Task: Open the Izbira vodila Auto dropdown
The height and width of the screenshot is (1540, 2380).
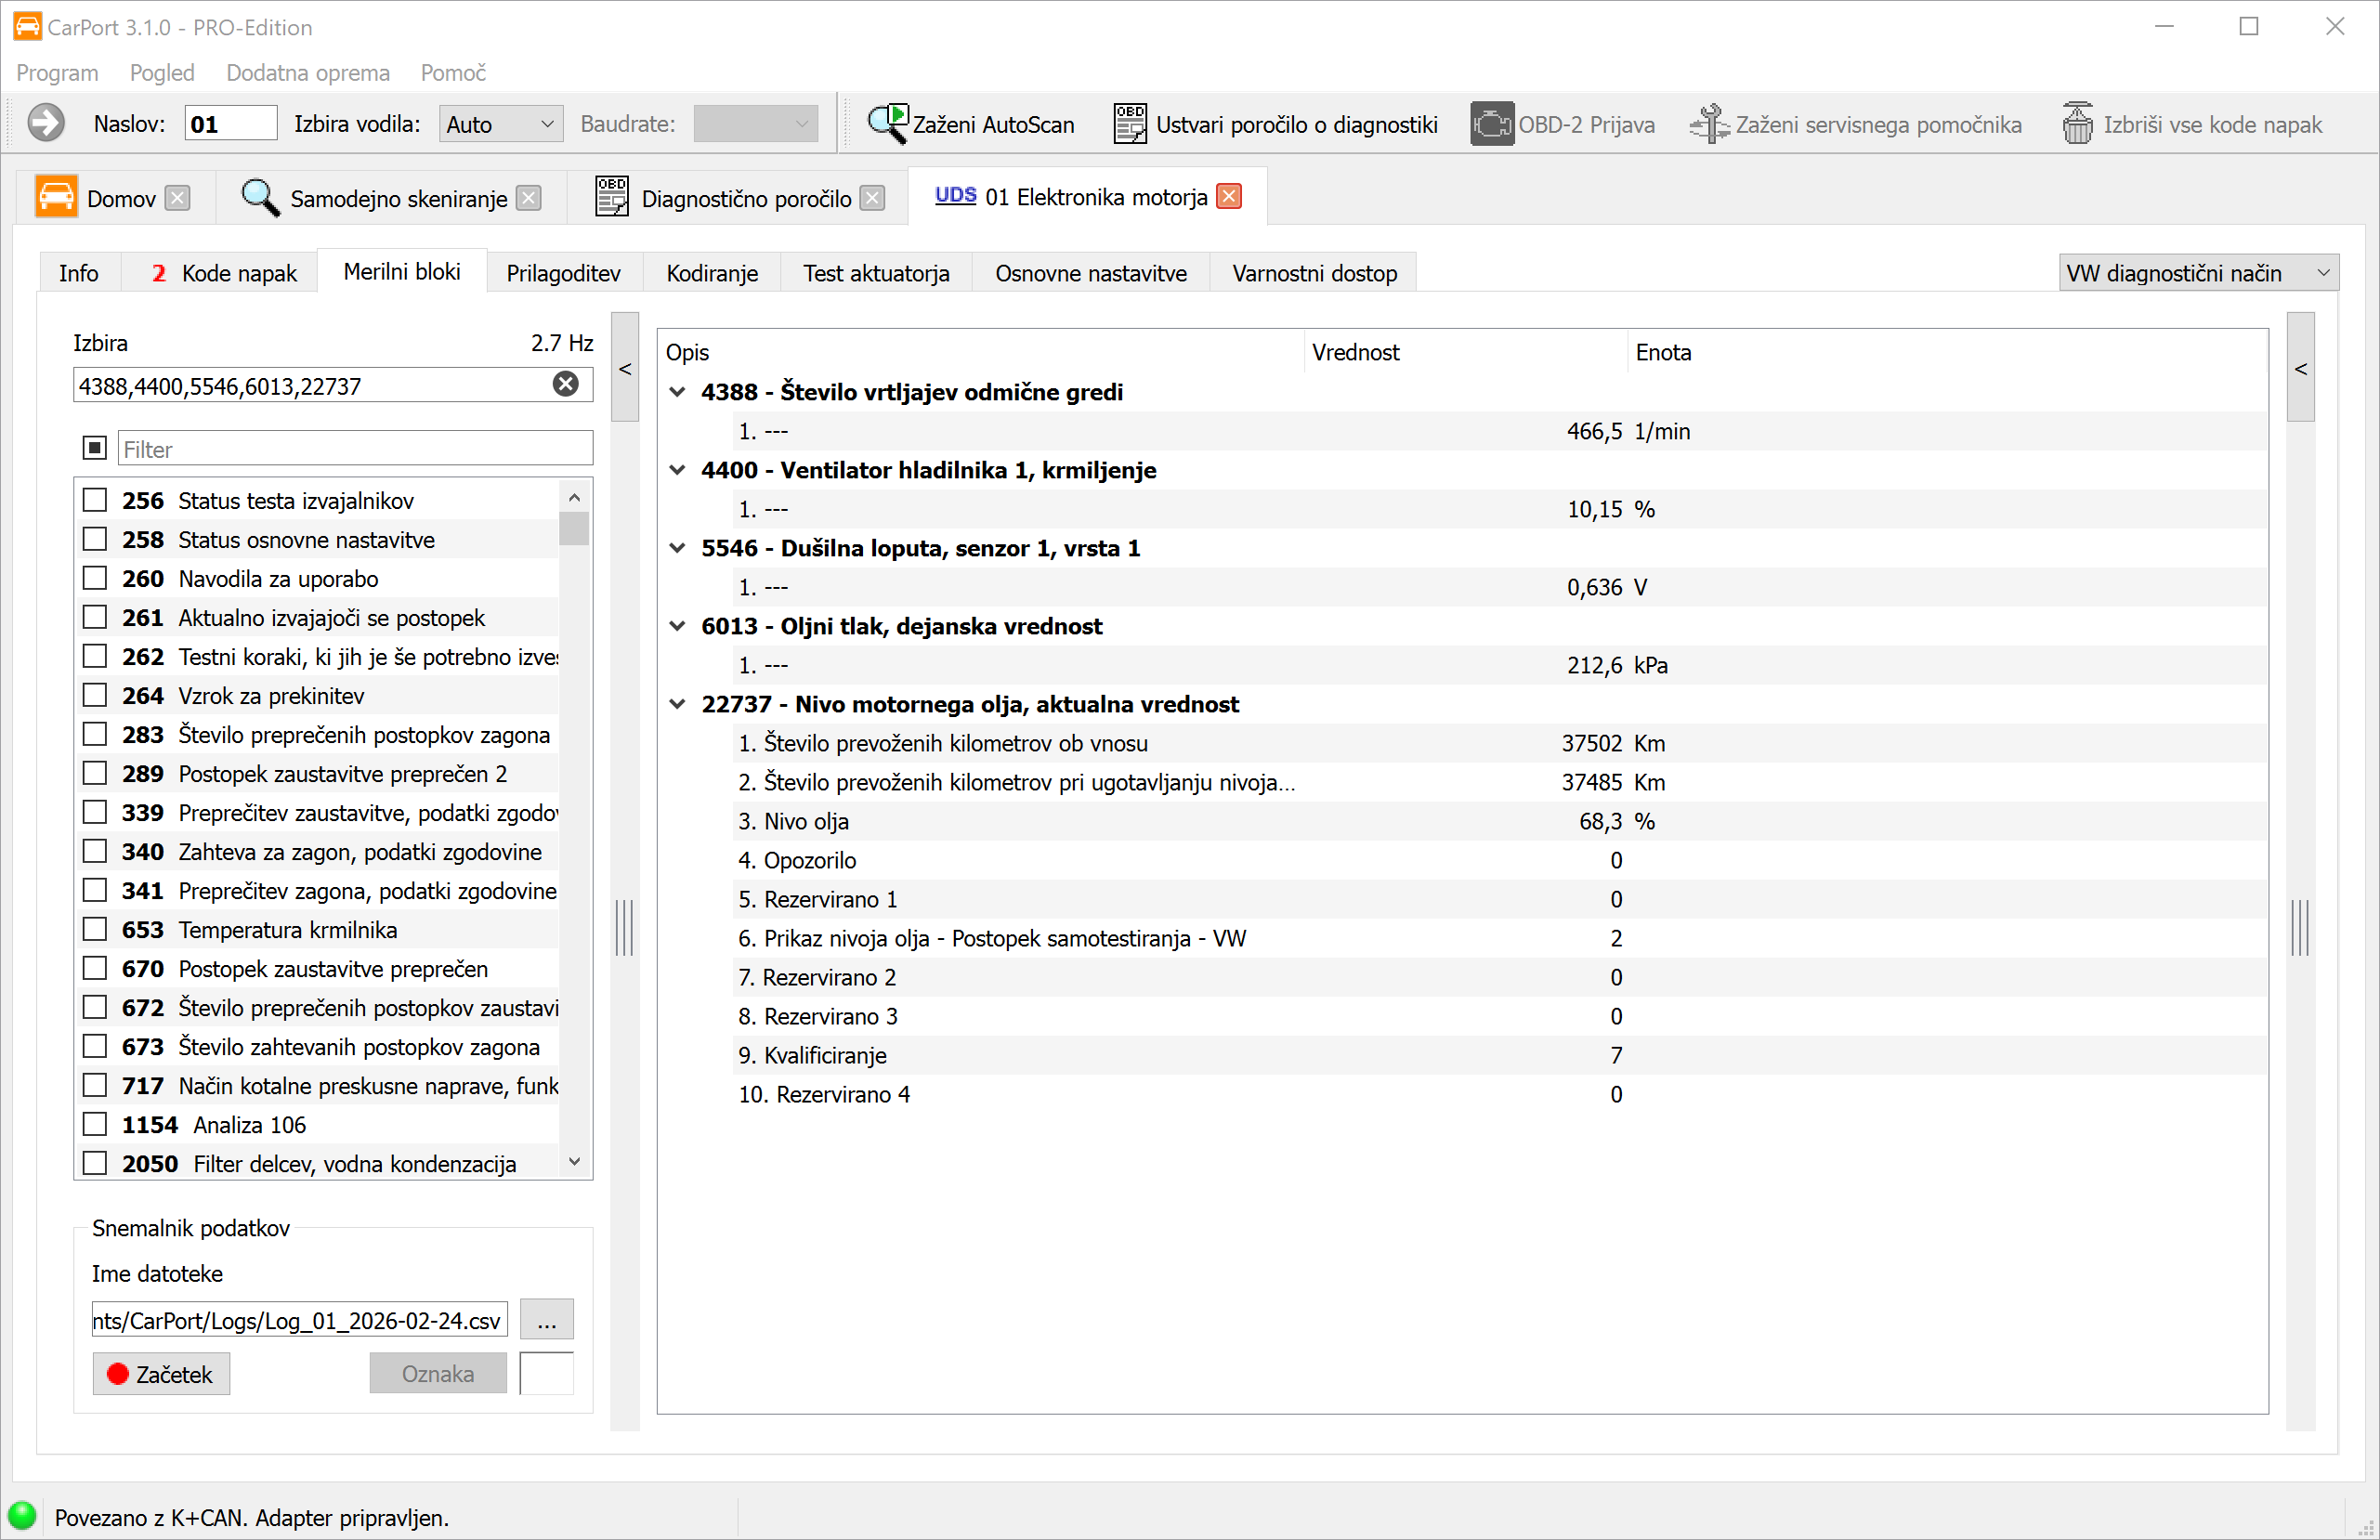Action: [x=500, y=124]
